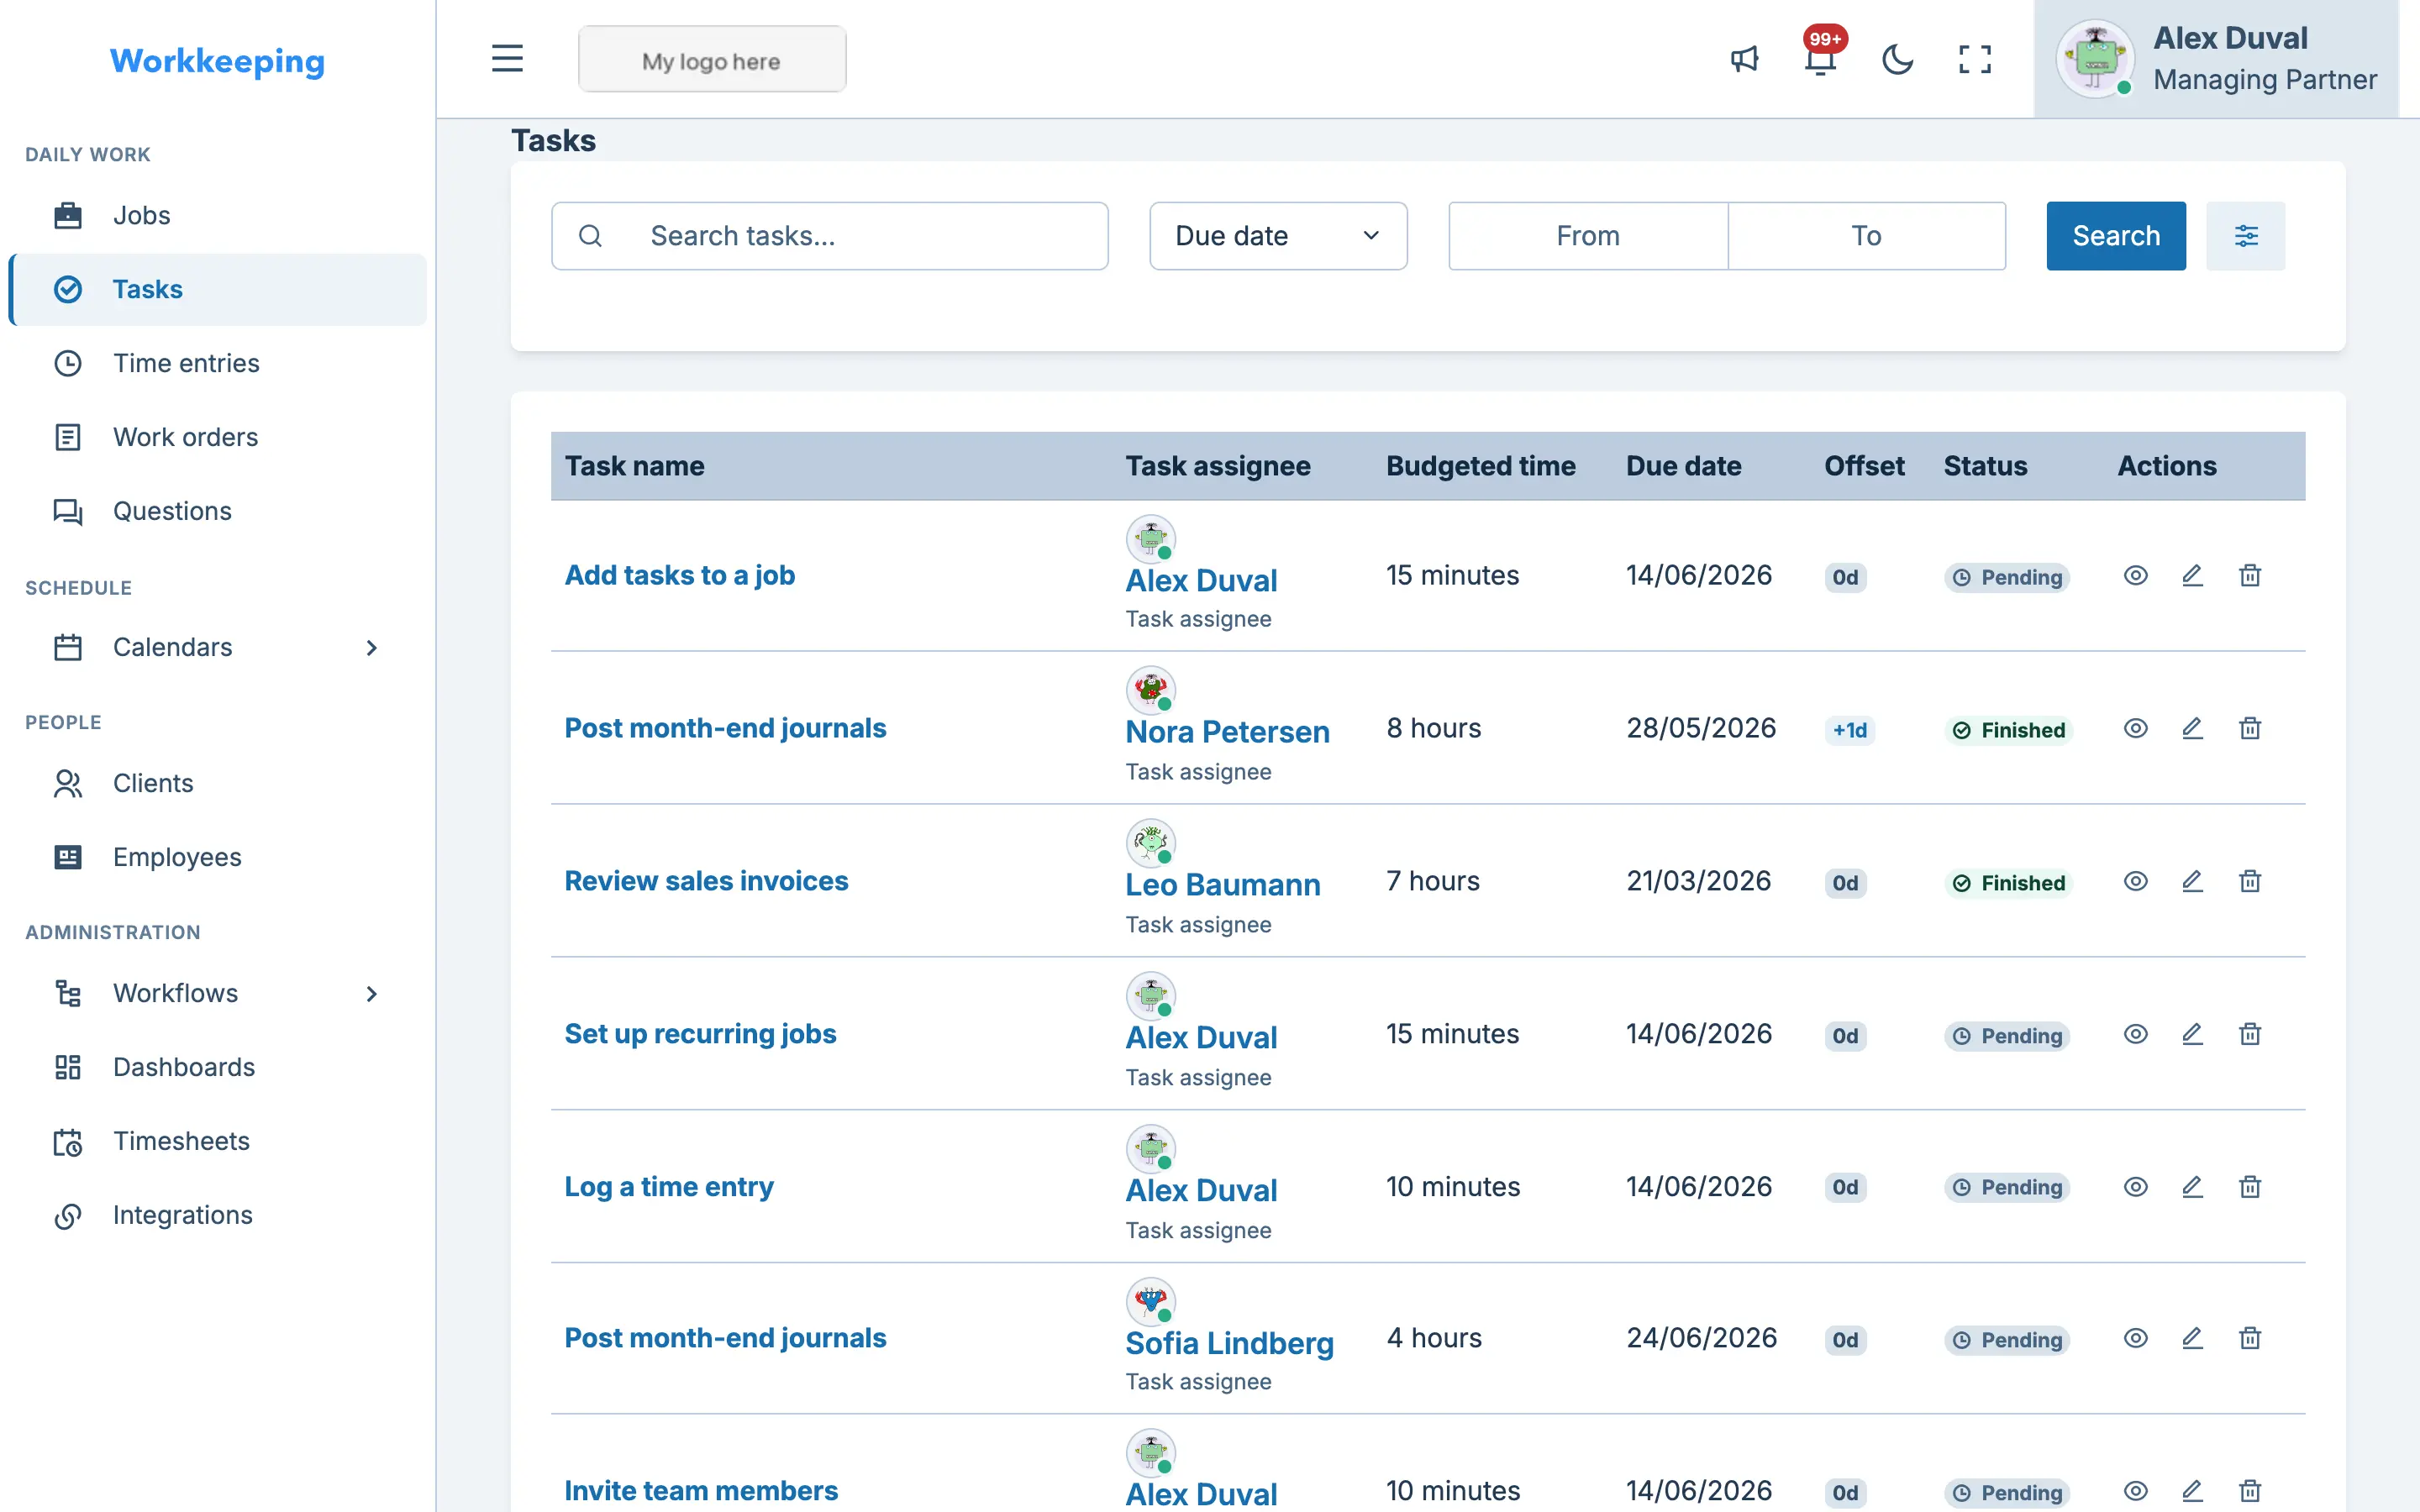Image resolution: width=2420 pixels, height=1512 pixels.
Task: Click the Dashboards grid icon
Action: 68,1067
